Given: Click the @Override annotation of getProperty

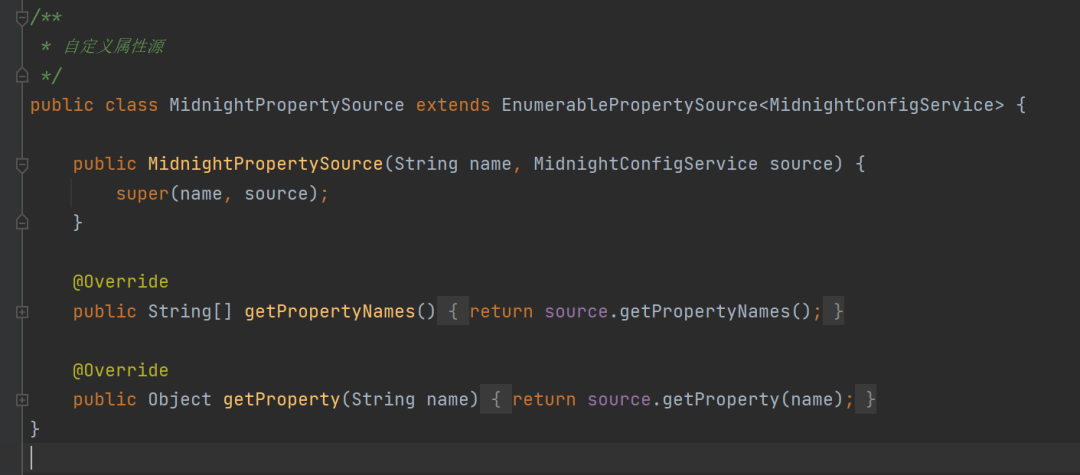Looking at the screenshot, I should point(121,370).
